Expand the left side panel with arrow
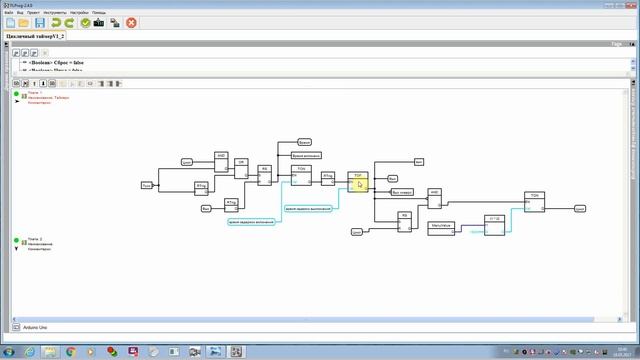 [x=6, y=44]
